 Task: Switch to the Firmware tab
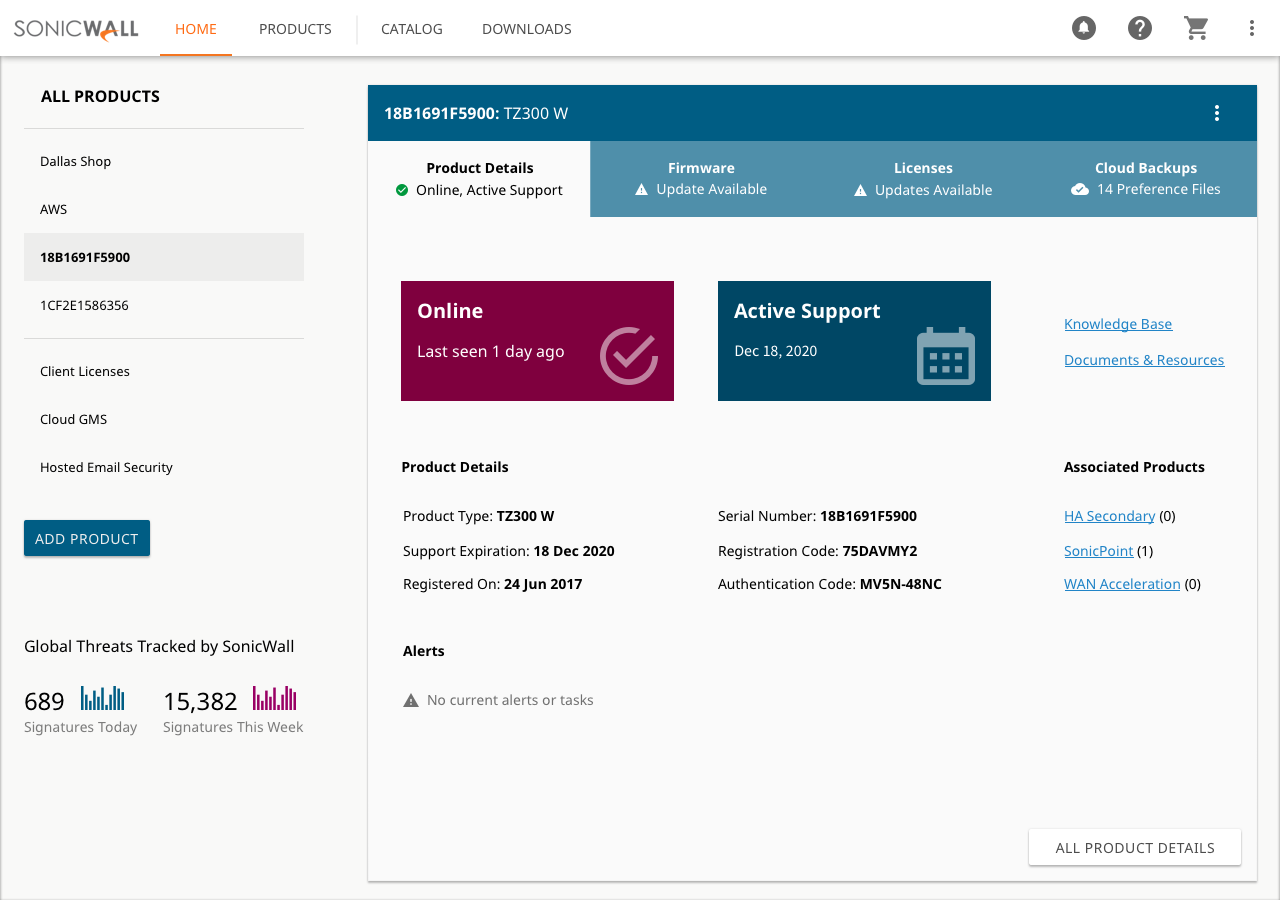(x=701, y=179)
